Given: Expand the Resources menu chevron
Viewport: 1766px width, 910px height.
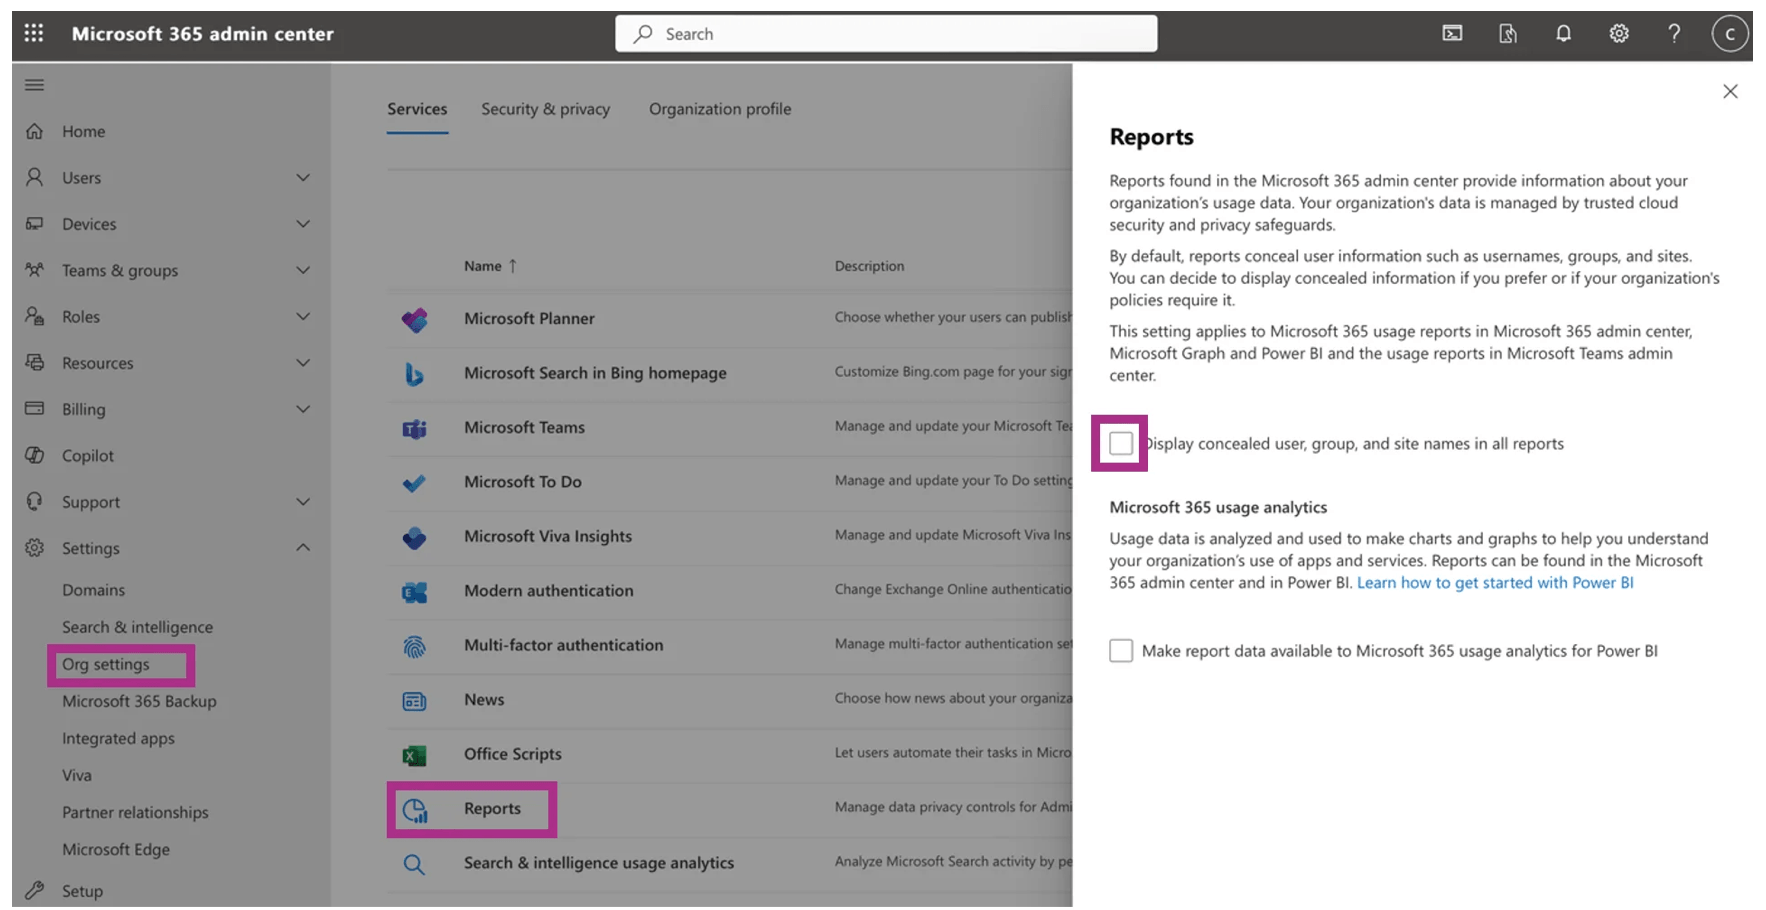Looking at the screenshot, I should click(303, 362).
